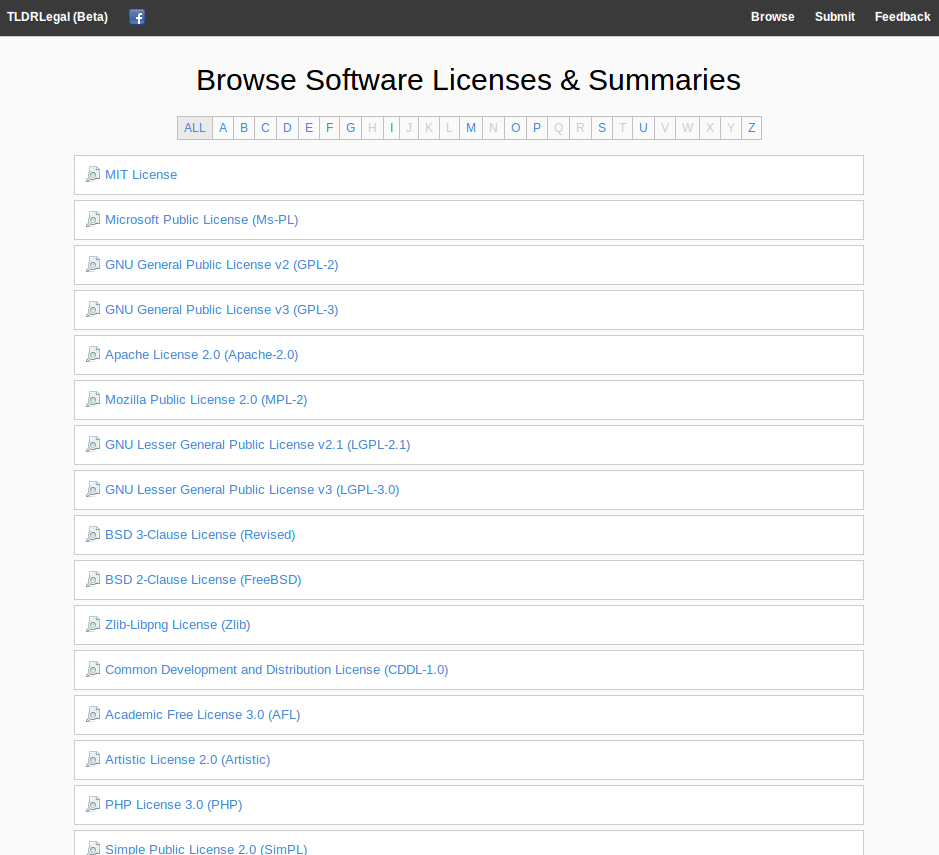Click the magnifier icon beside MIT License
This screenshot has height=855, width=939.
[x=93, y=174]
